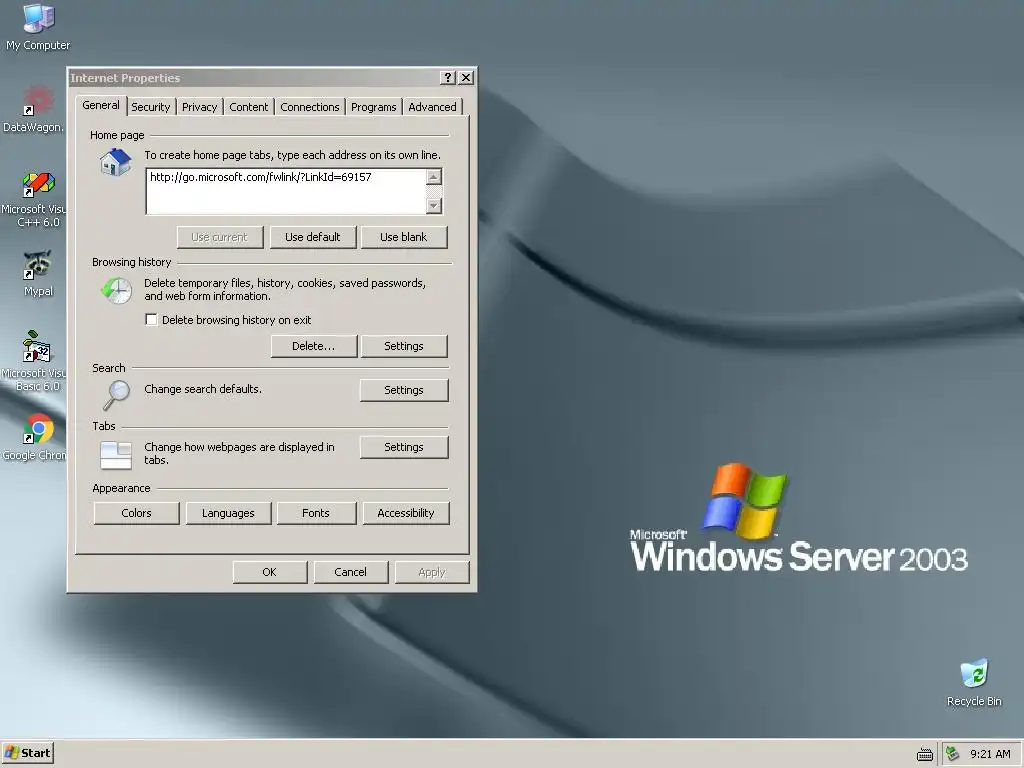Confirm with the OK button
1024x768 pixels.
click(269, 572)
